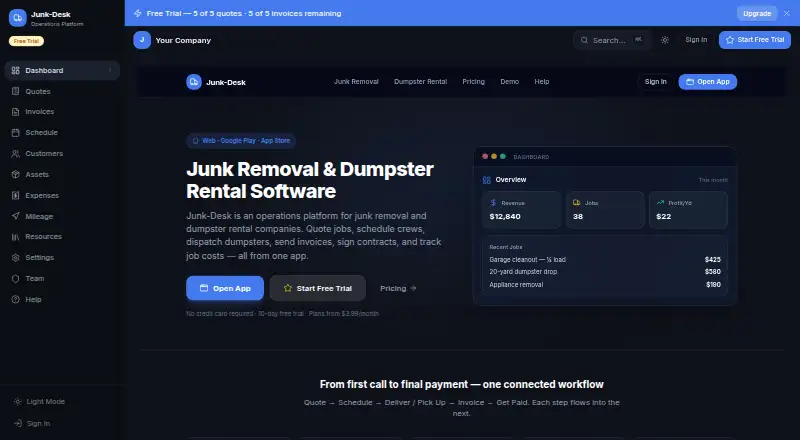Click the Junk-Desk logo icon in sidebar

[17, 18]
